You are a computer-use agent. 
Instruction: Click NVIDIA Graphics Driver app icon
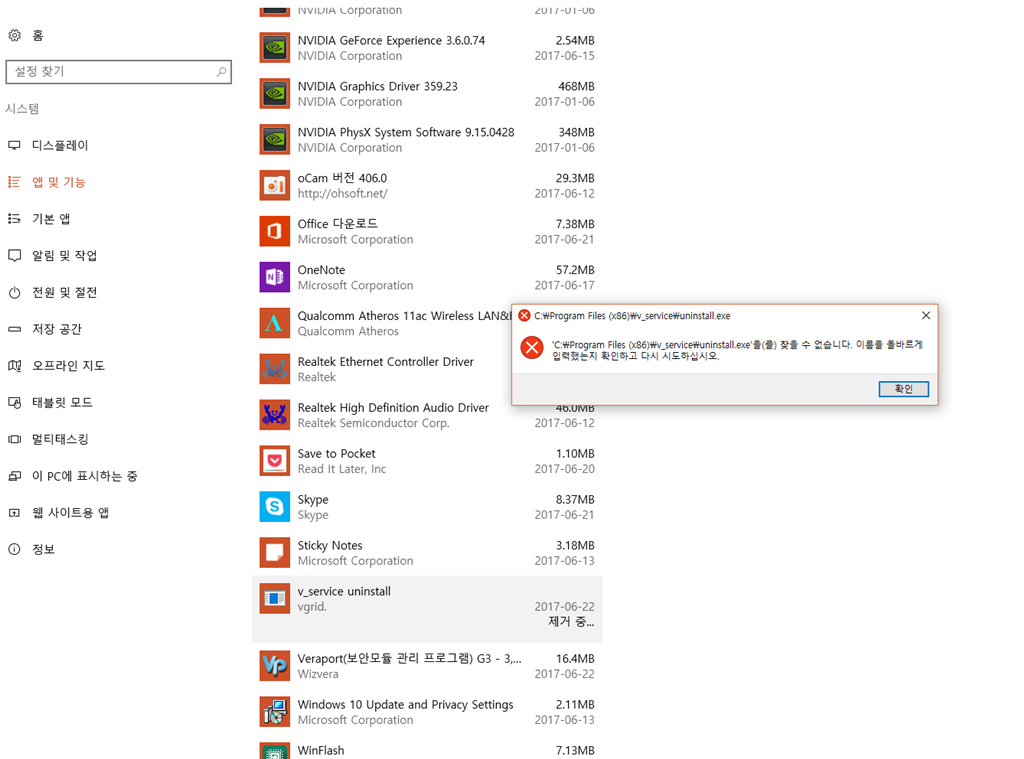coord(274,93)
